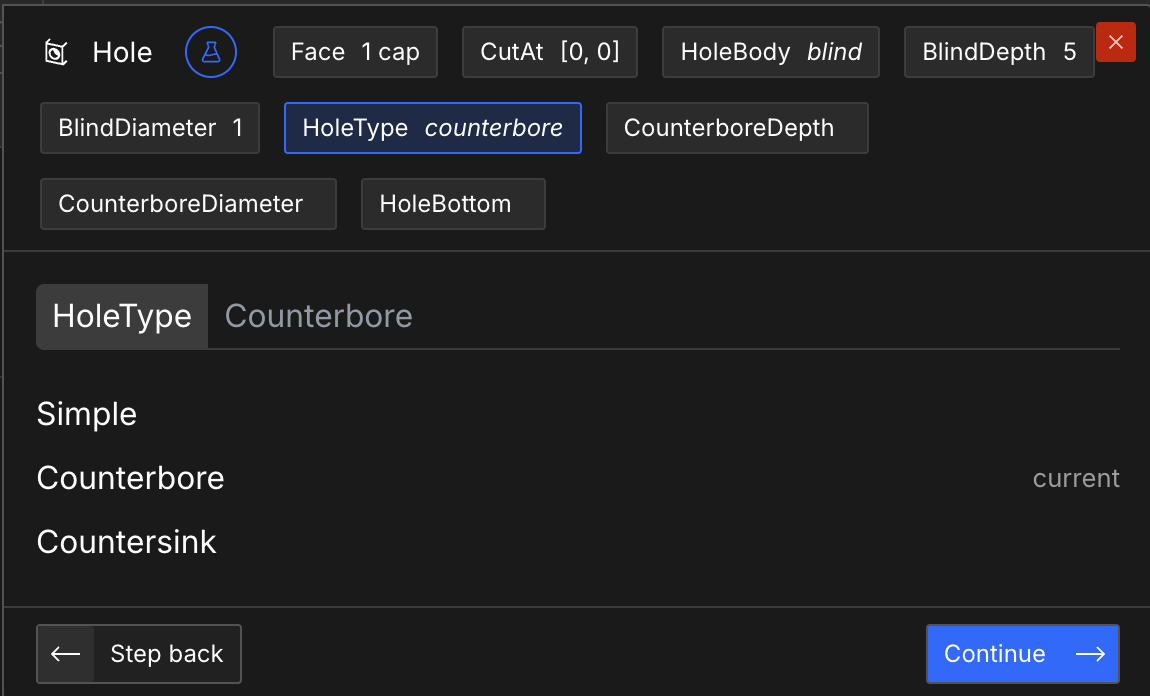This screenshot has width=1150, height=696.
Task: Close the Hole command dialog
Action: point(1116,42)
